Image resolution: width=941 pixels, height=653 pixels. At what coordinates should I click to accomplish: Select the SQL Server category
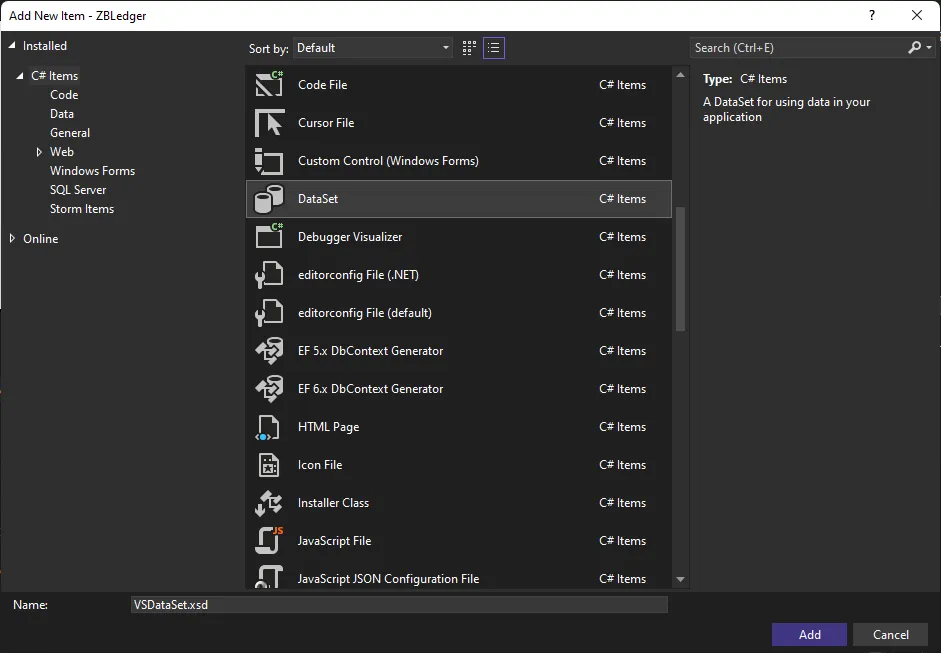(78, 190)
